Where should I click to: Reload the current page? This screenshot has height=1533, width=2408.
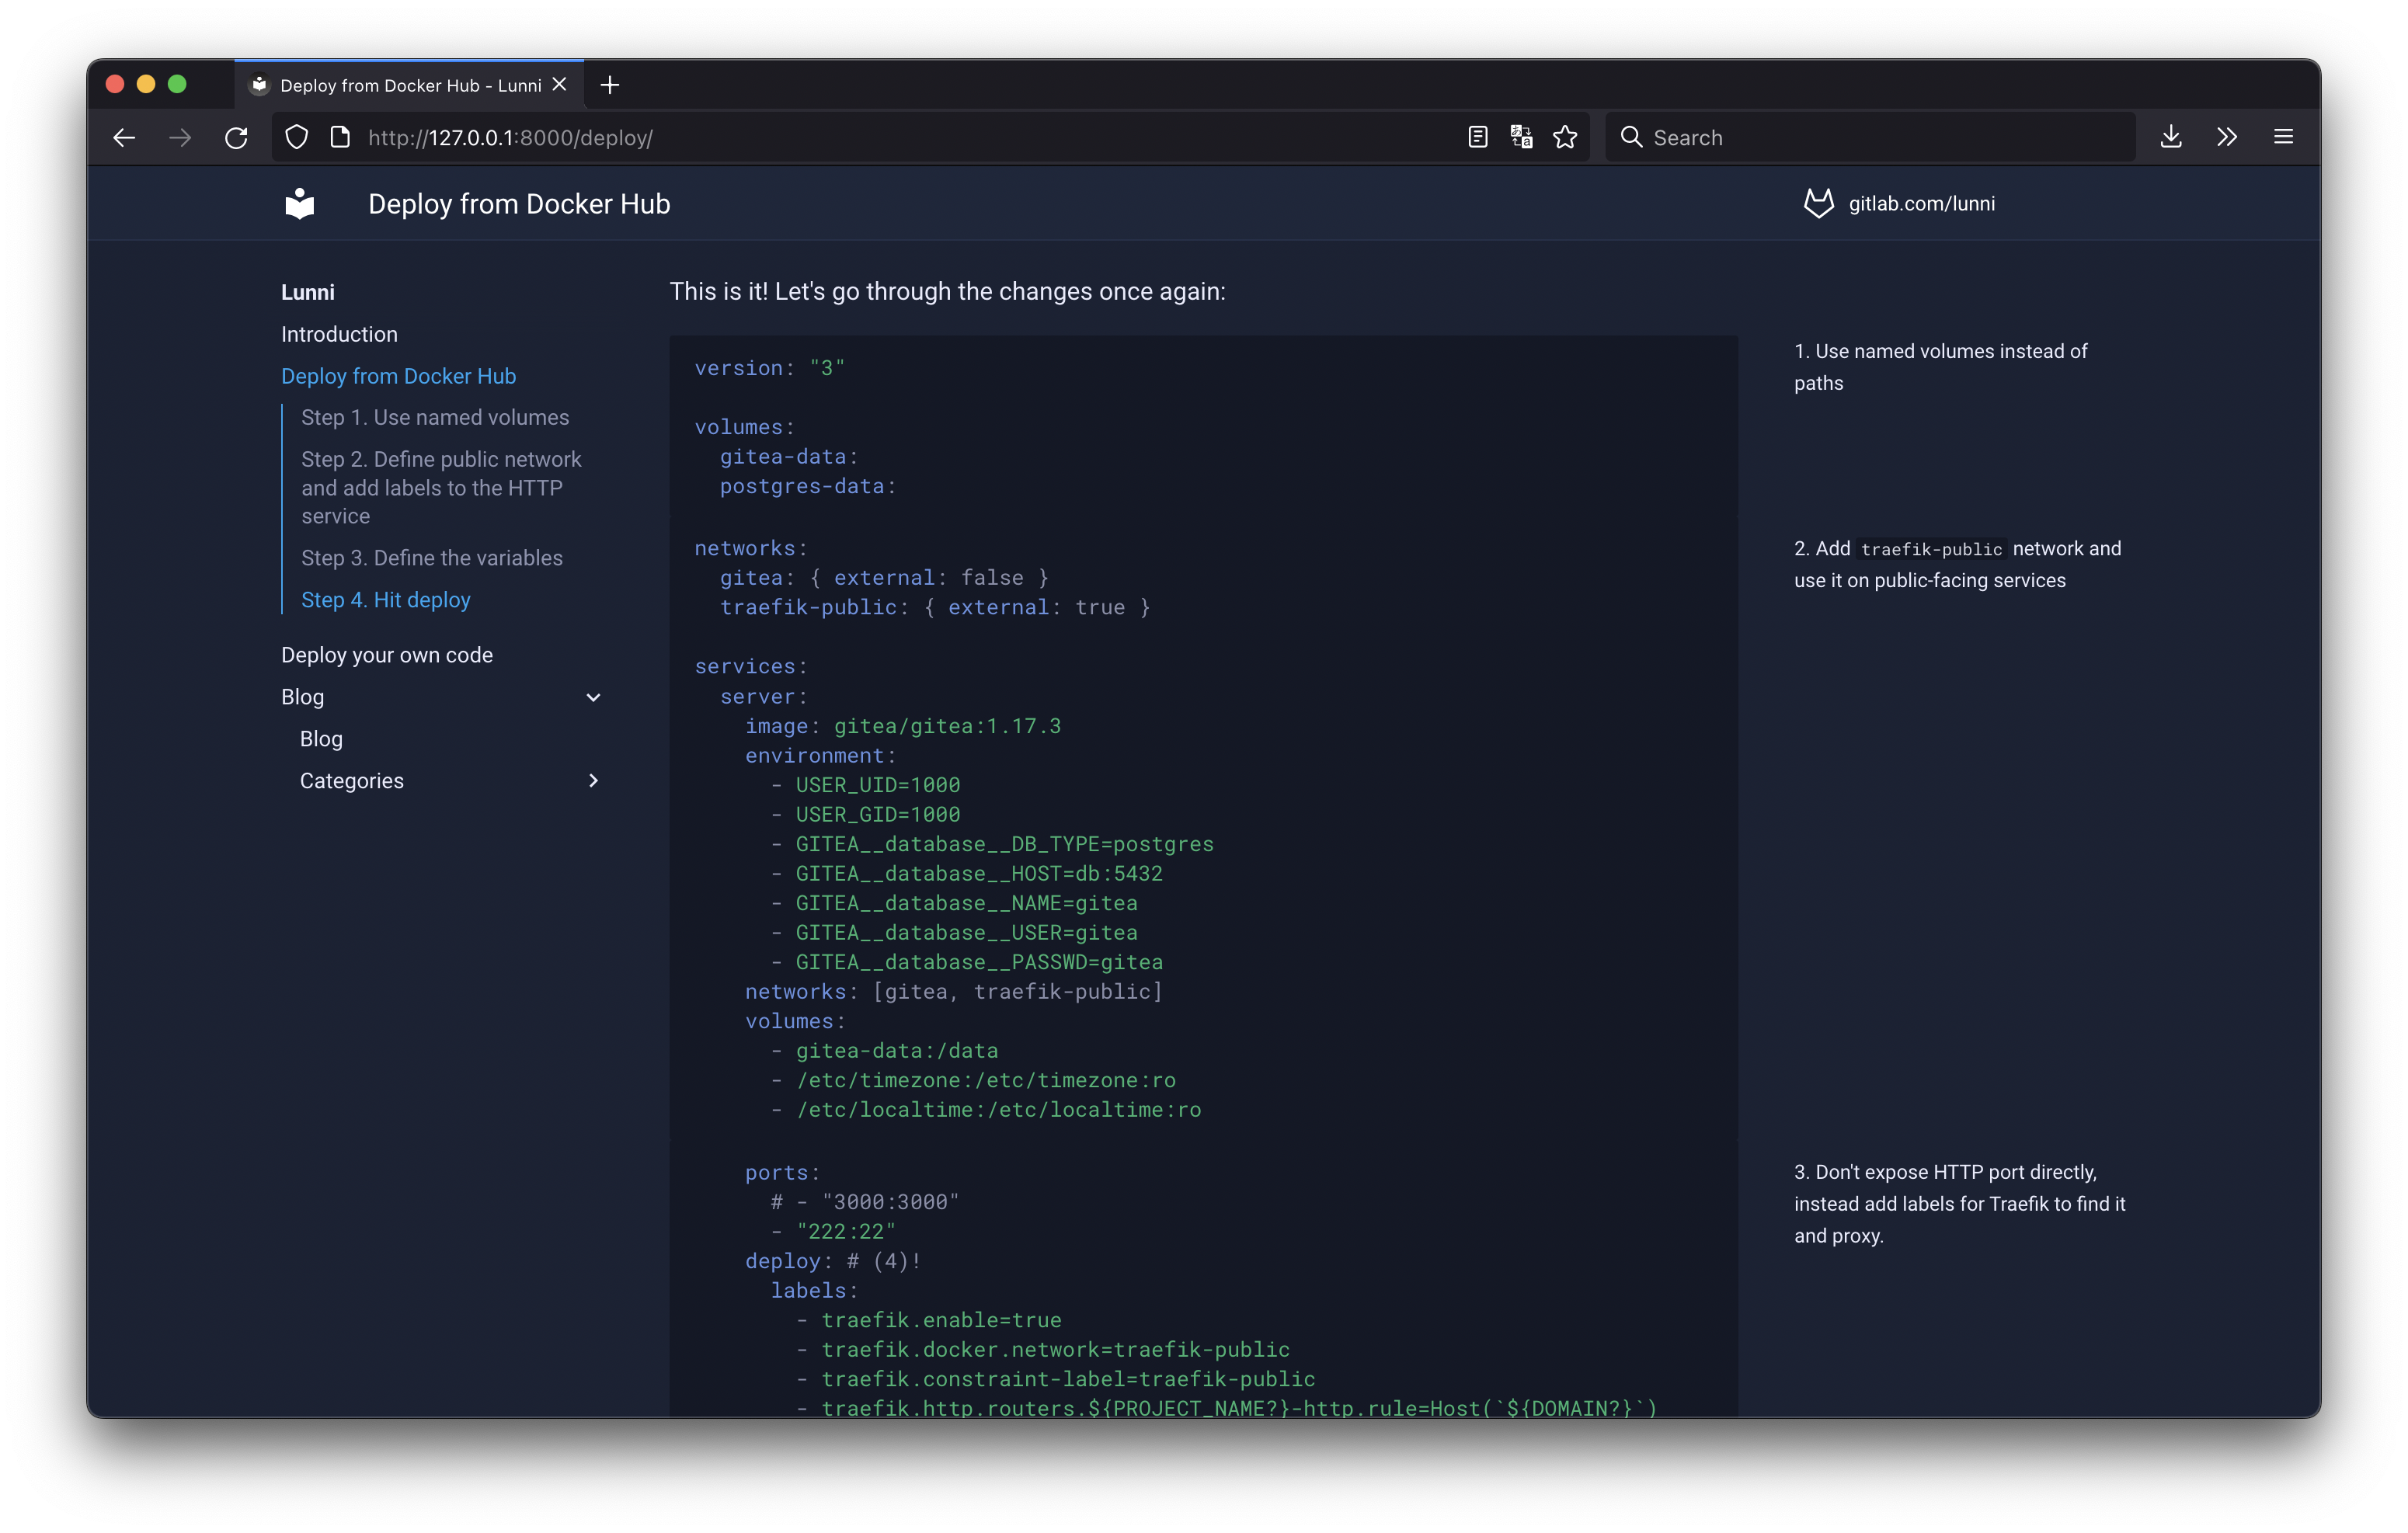click(236, 137)
